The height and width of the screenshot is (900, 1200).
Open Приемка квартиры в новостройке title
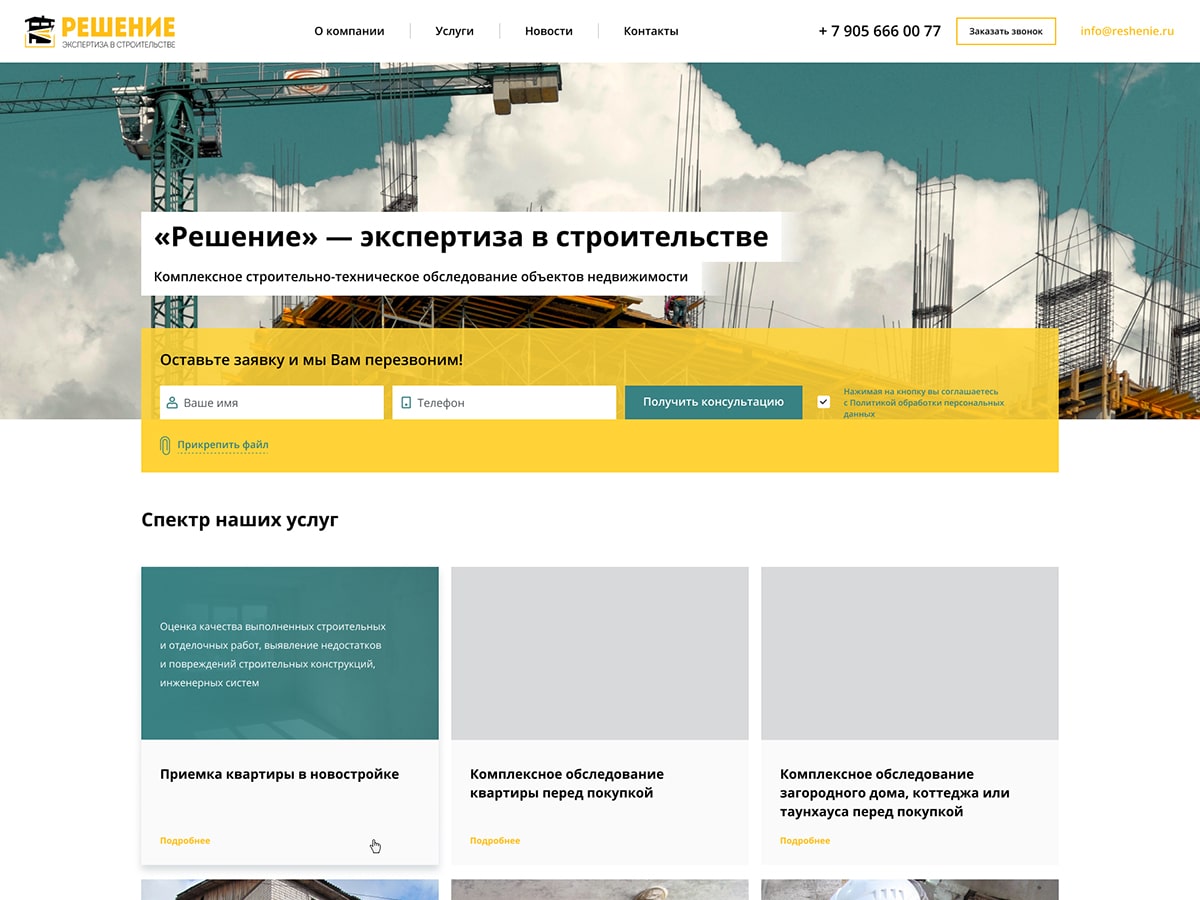[x=279, y=774]
